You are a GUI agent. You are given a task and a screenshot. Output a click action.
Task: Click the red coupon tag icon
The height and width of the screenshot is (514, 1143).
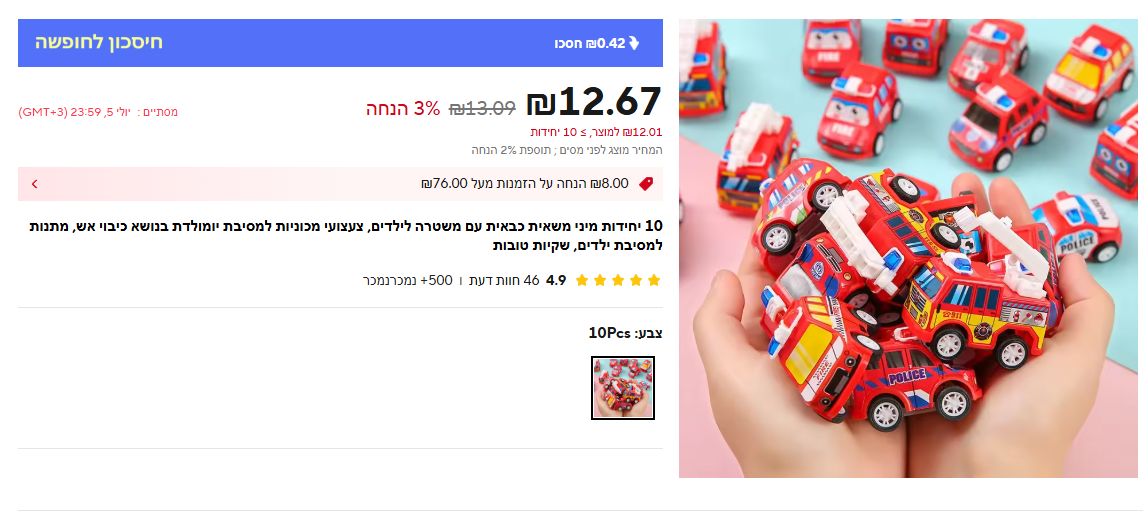click(646, 184)
